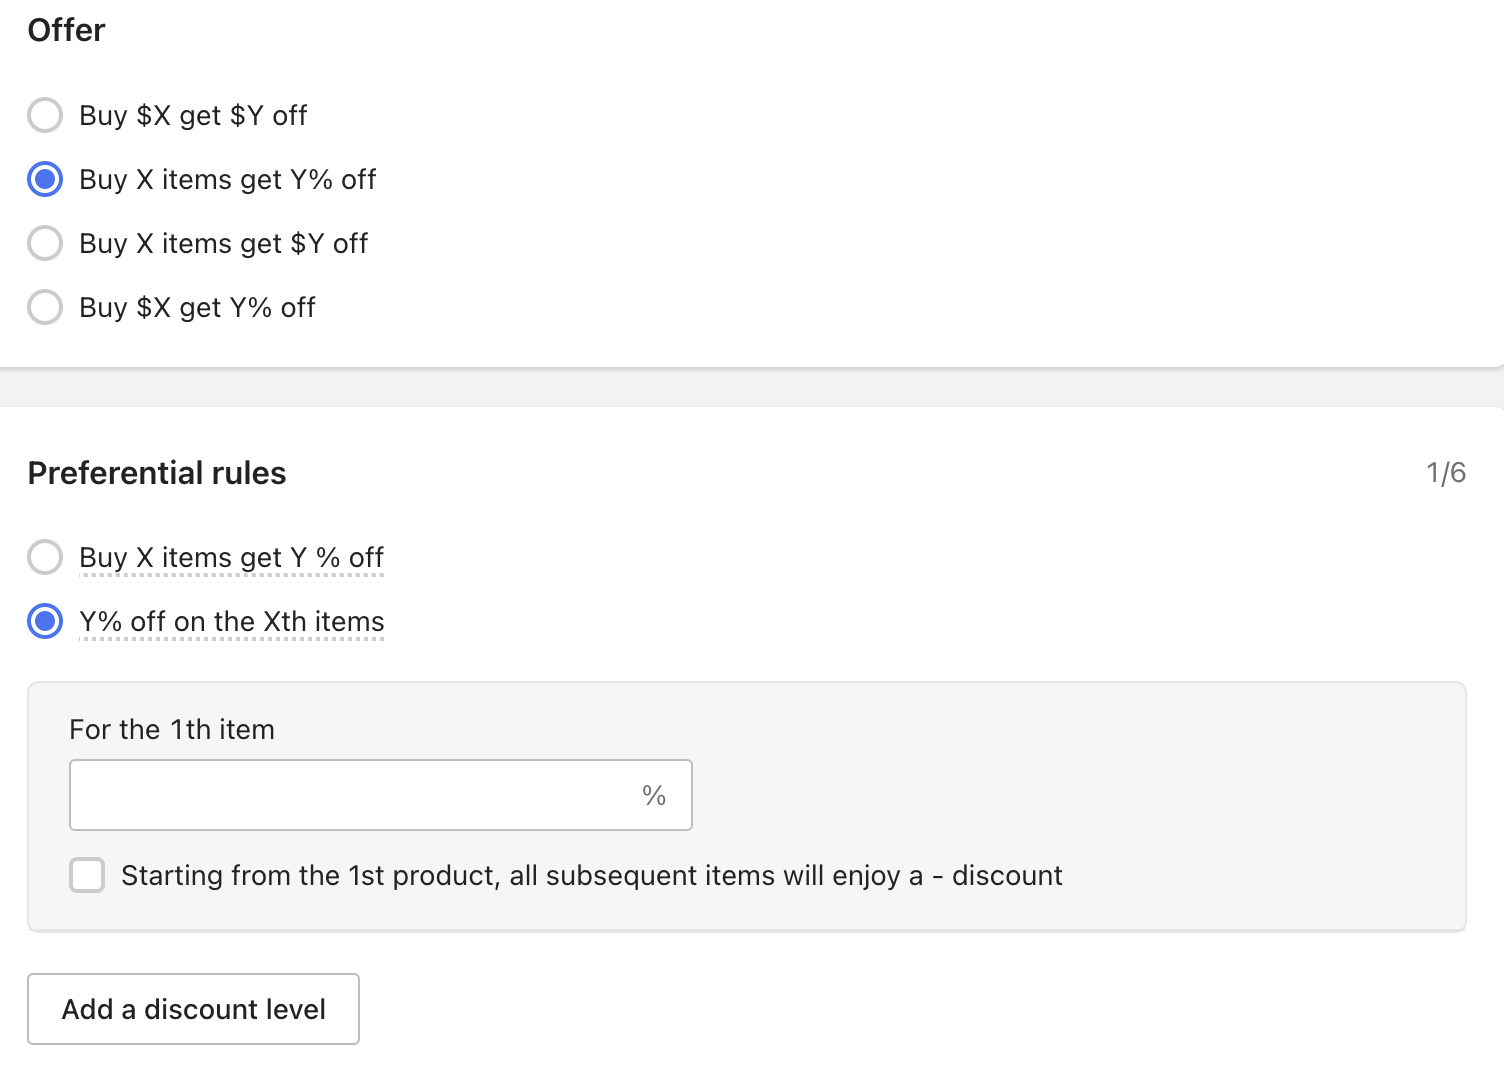The height and width of the screenshot is (1068, 1504).
Task: Select the "Buy $X get $Y off" radio button
Action: (x=45, y=115)
